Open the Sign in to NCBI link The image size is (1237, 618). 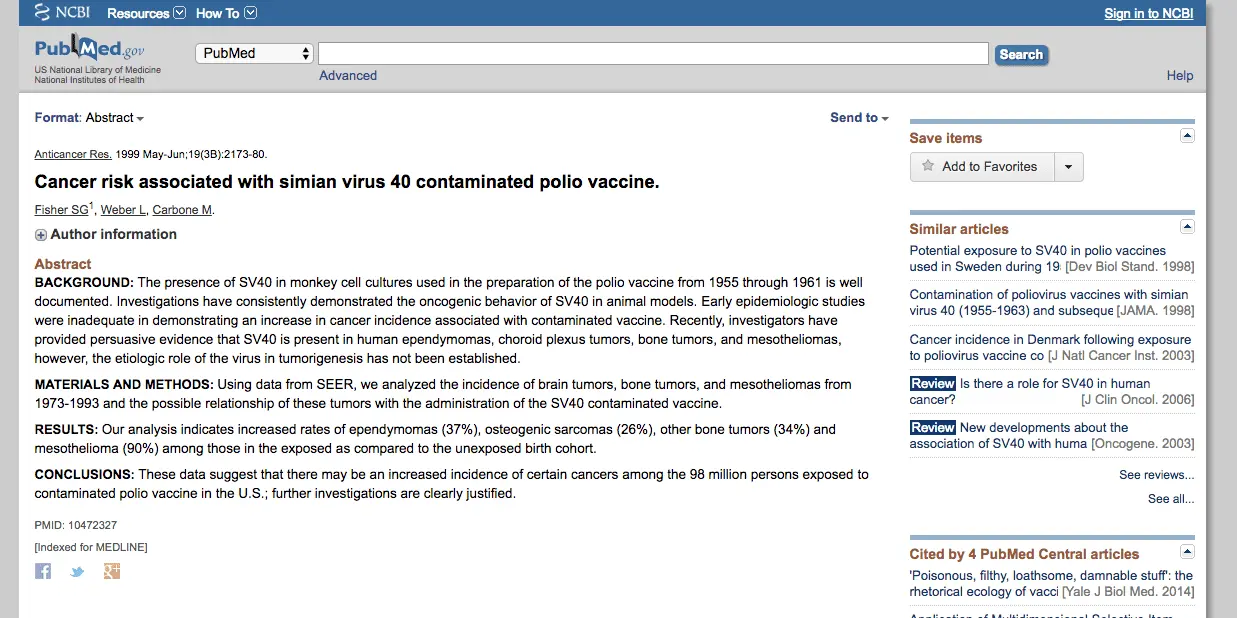tap(1148, 13)
